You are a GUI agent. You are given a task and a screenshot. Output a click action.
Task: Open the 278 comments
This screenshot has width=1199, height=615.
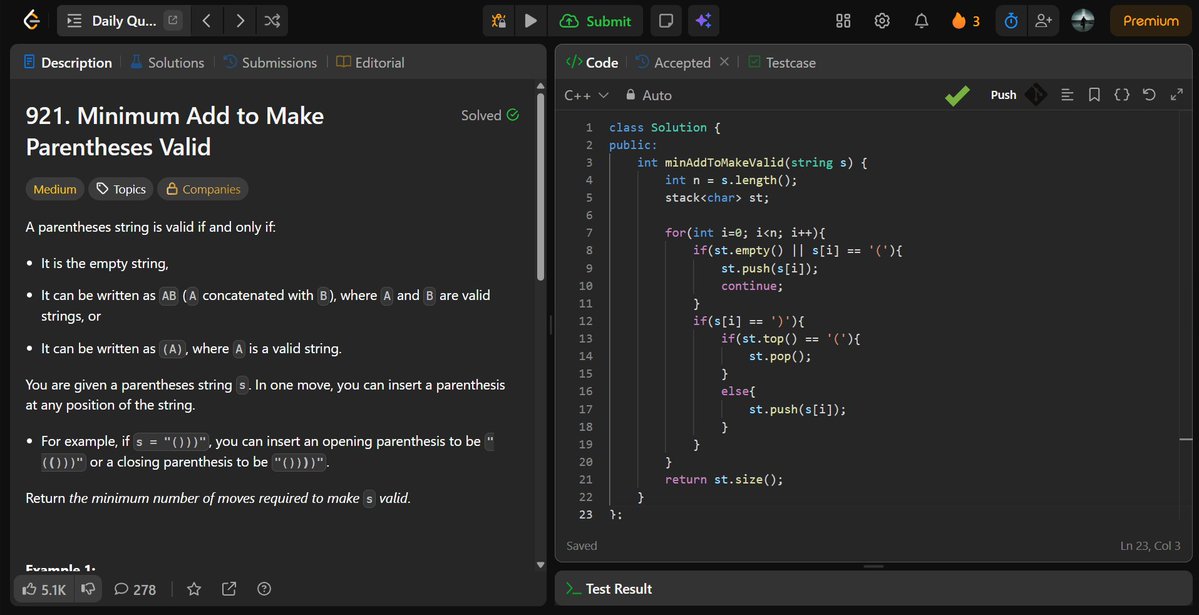point(135,589)
